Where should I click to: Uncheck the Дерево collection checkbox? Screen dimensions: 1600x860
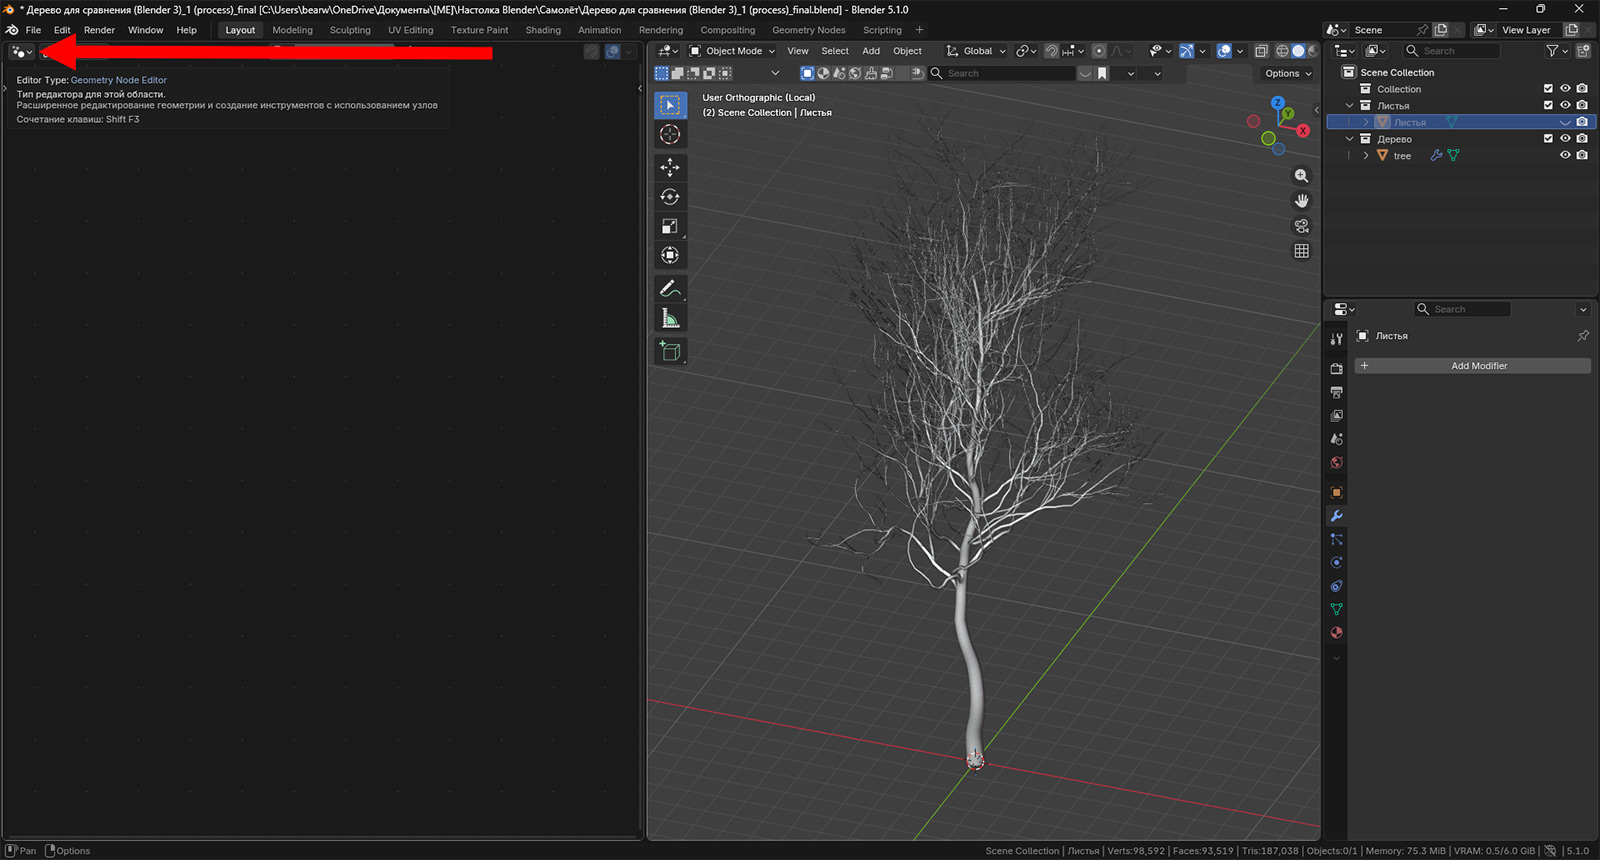(1548, 139)
